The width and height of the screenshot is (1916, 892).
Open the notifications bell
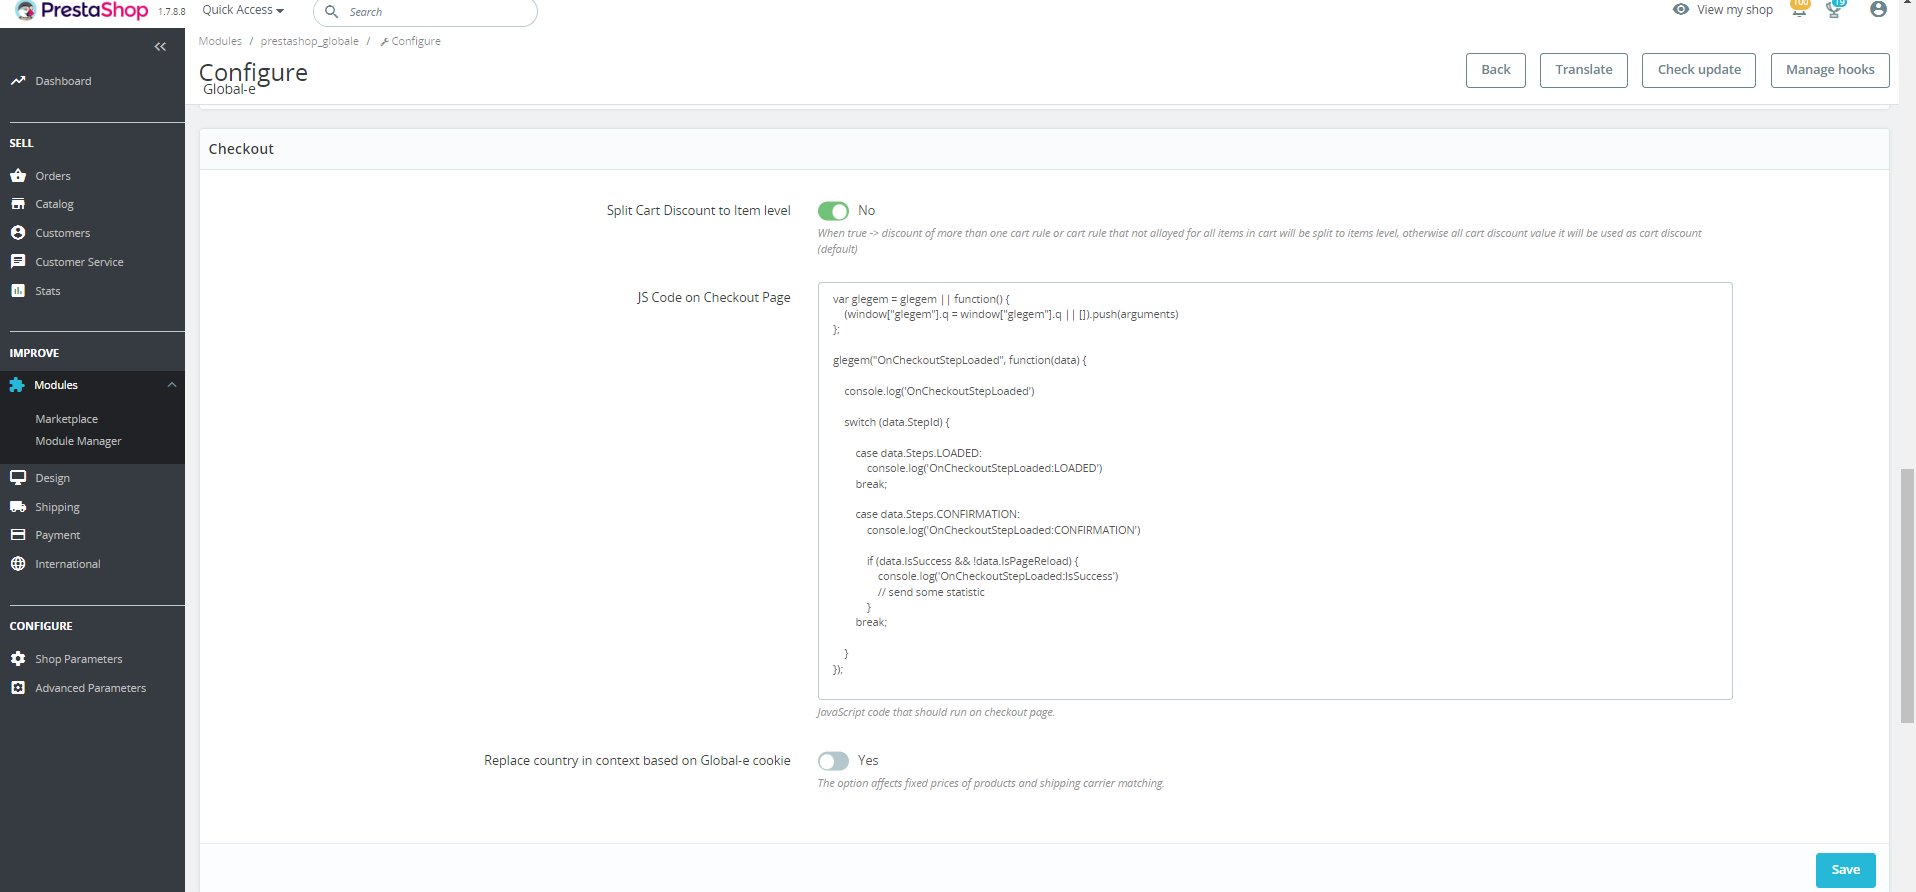[x=1799, y=10]
